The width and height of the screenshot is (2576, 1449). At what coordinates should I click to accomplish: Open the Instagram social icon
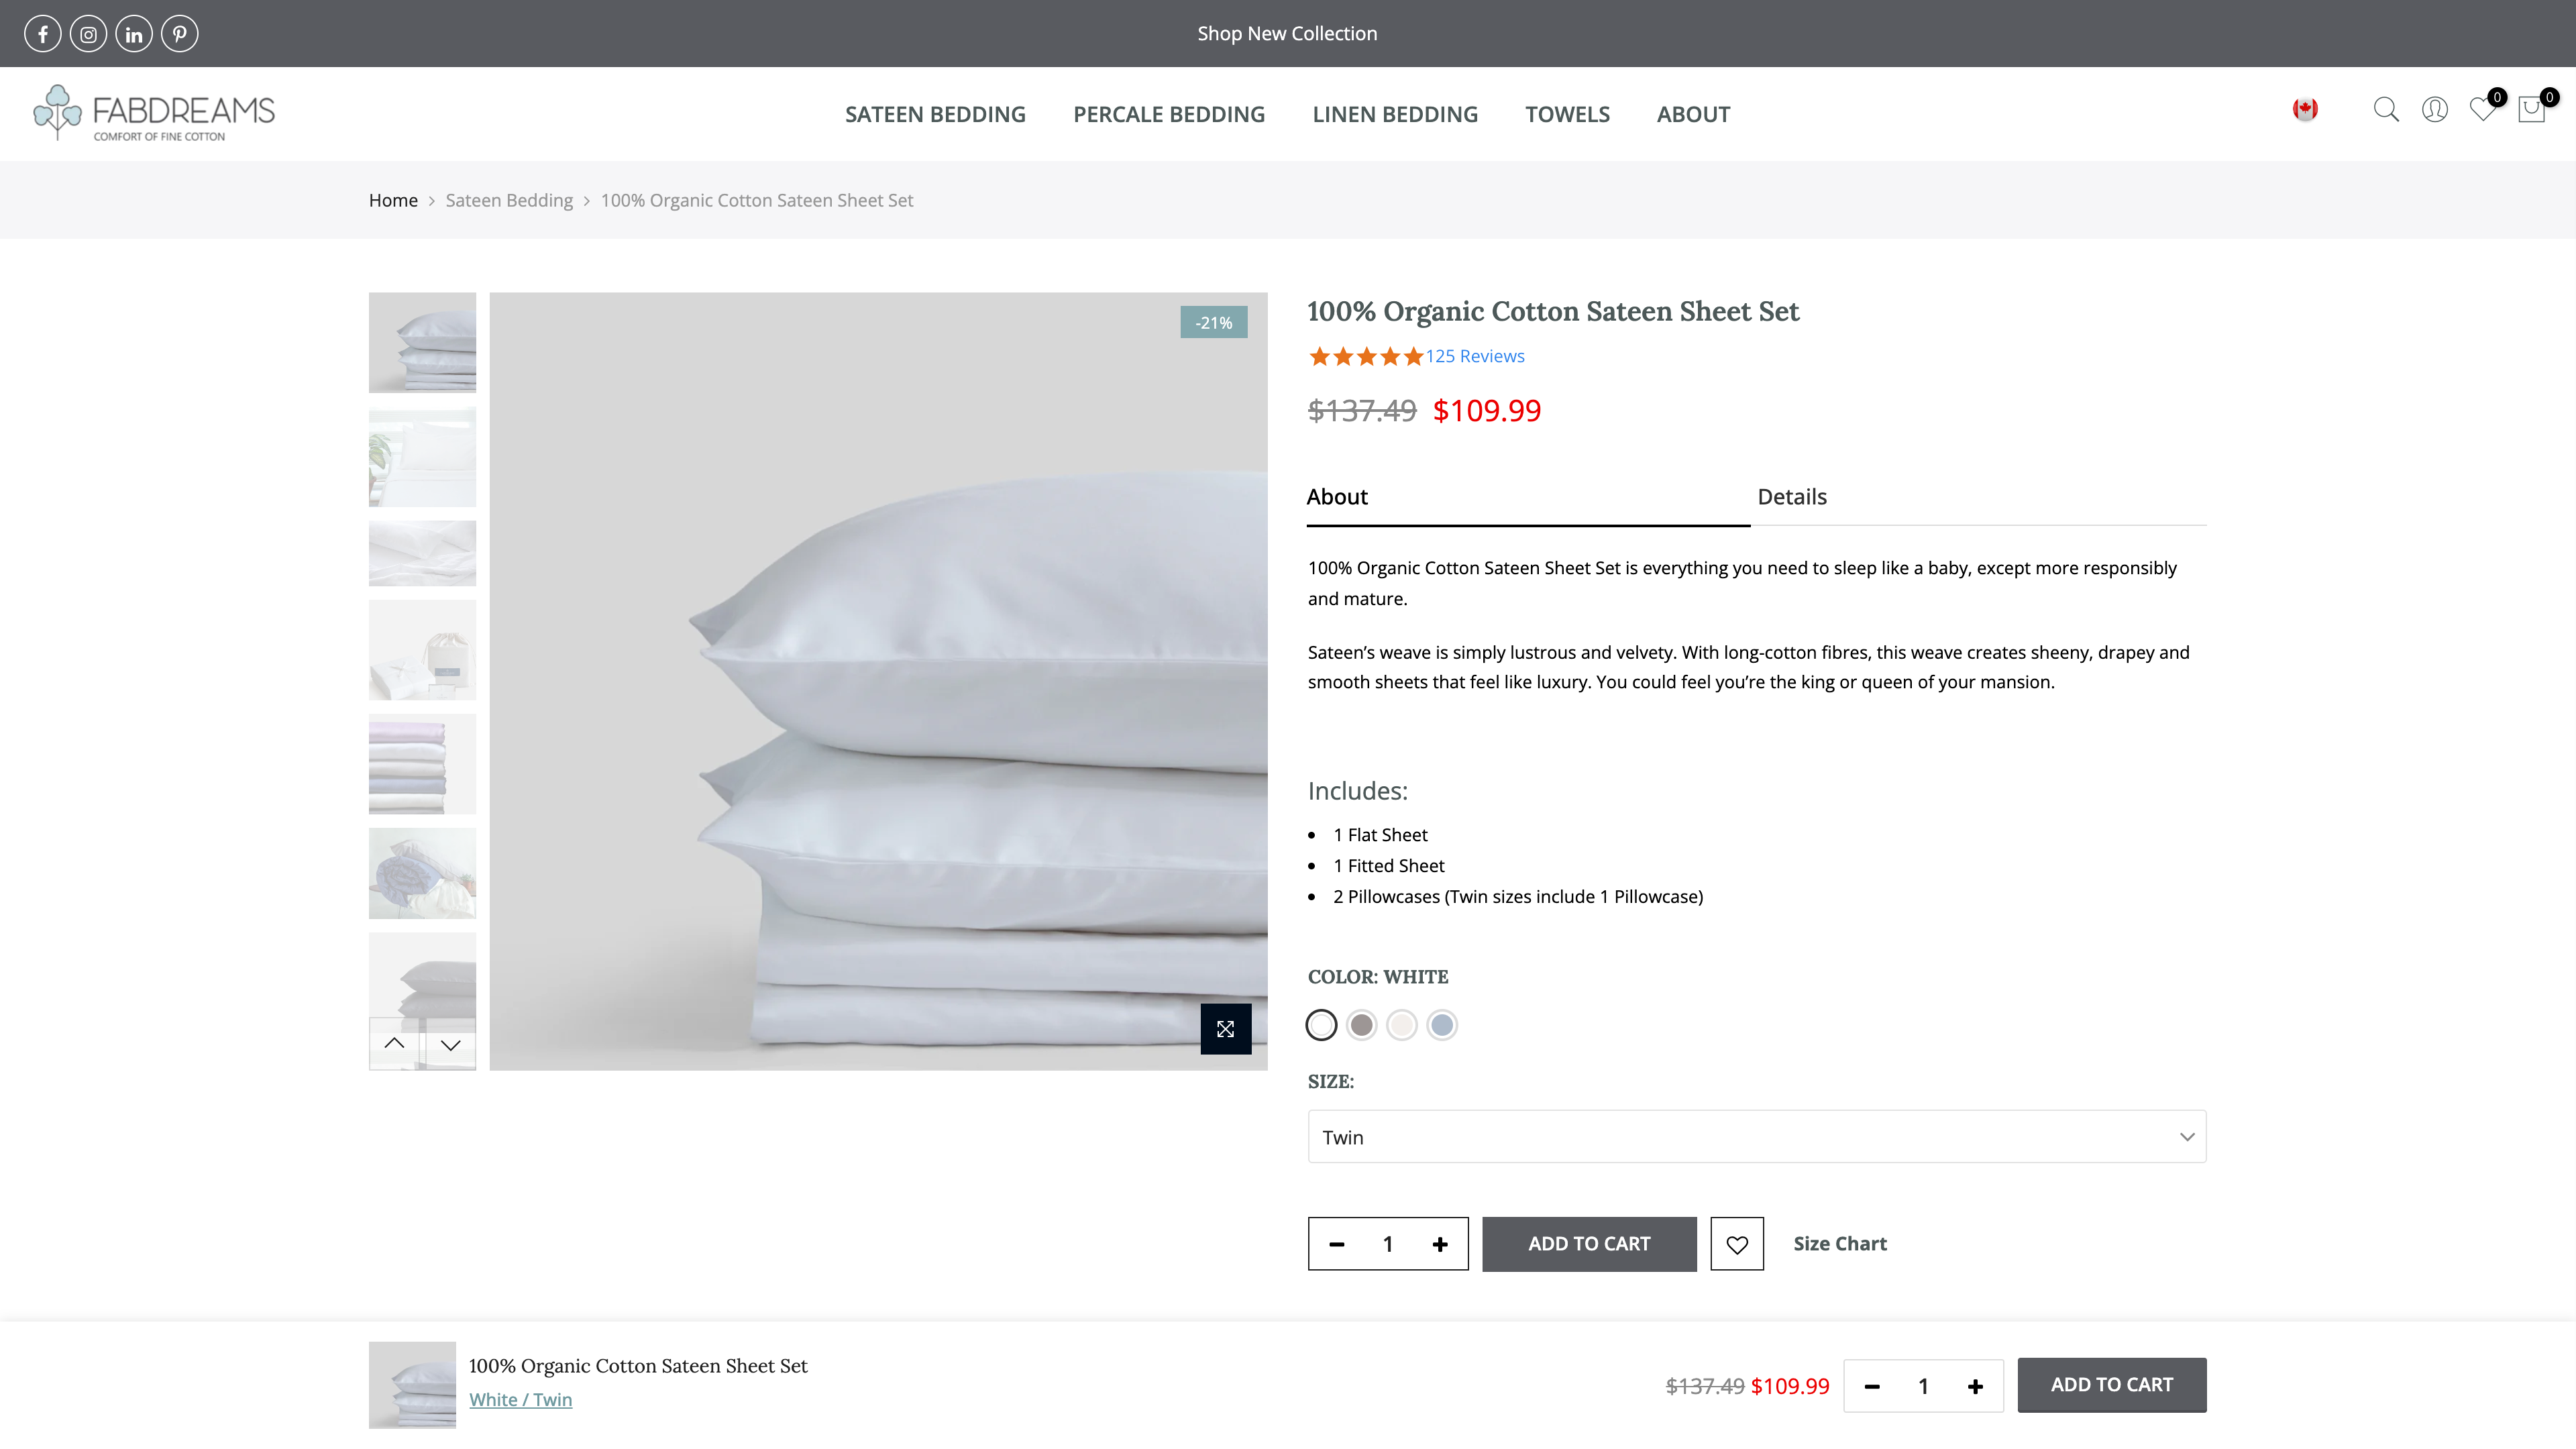(89, 34)
